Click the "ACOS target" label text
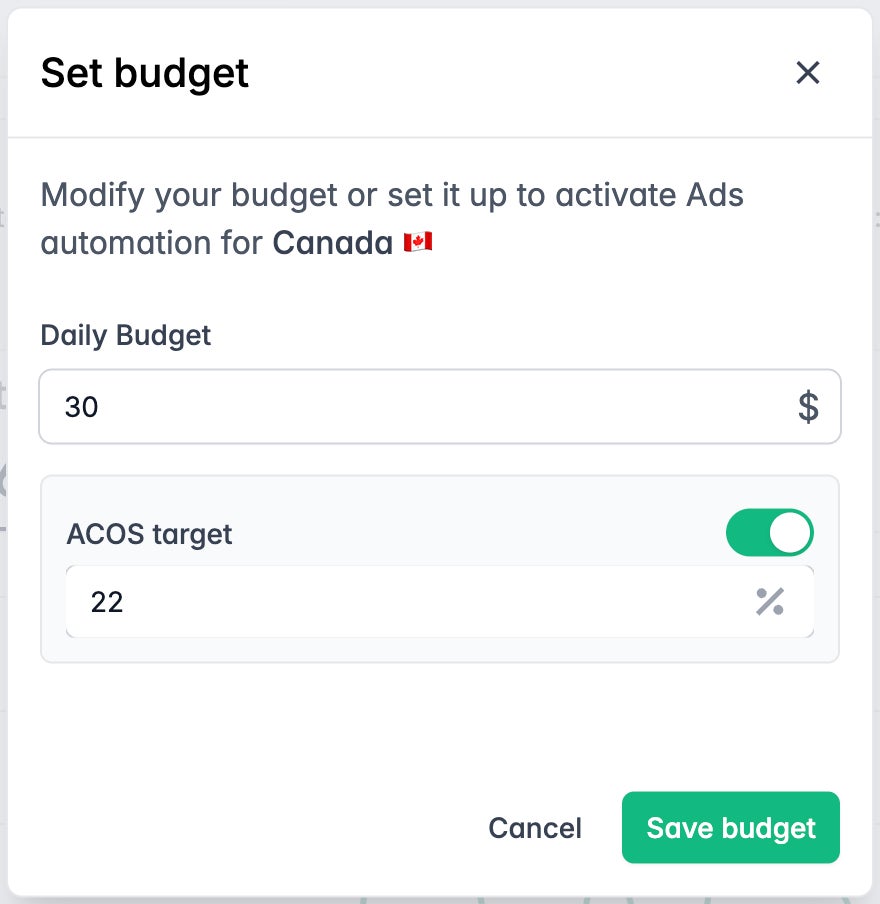 (149, 534)
